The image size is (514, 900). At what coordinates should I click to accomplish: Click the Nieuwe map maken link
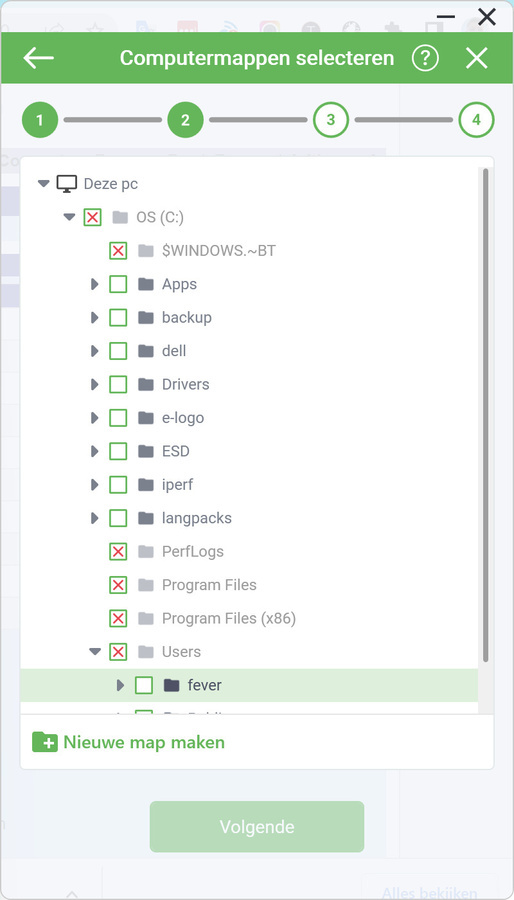[x=144, y=742]
